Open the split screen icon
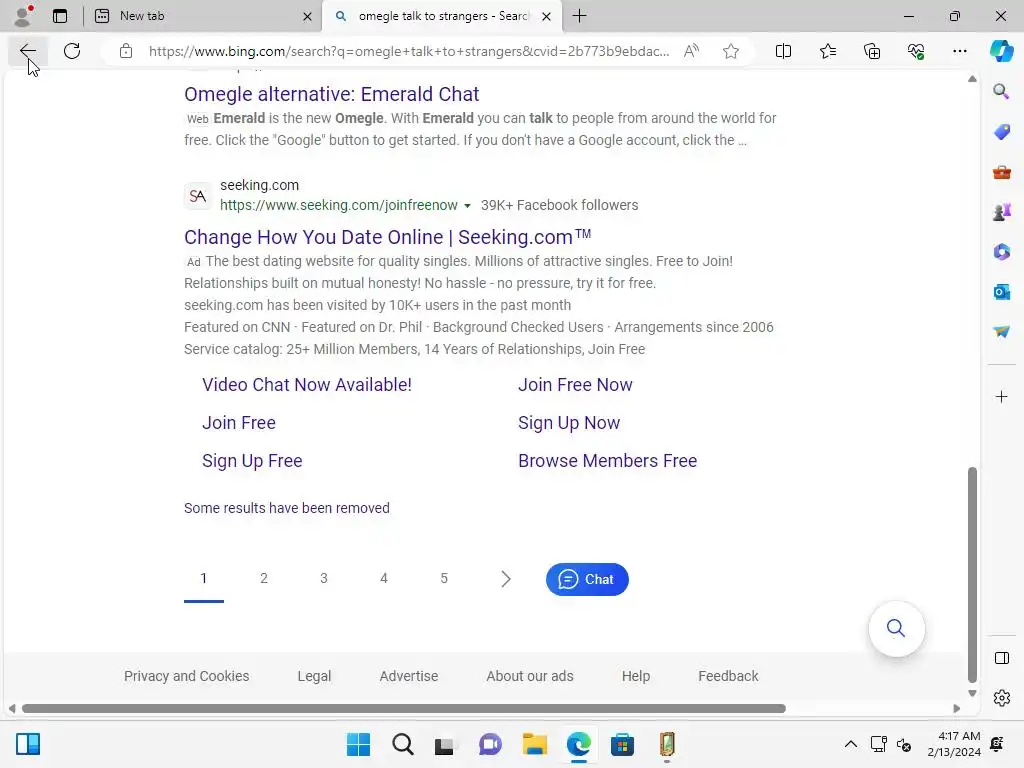Image resolution: width=1024 pixels, height=768 pixels. coord(783,51)
